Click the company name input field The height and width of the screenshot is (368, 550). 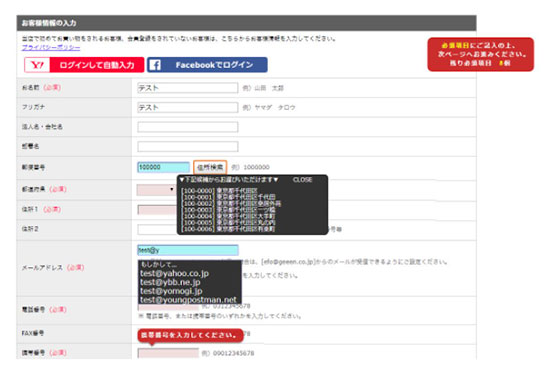pyautogui.click(x=188, y=127)
